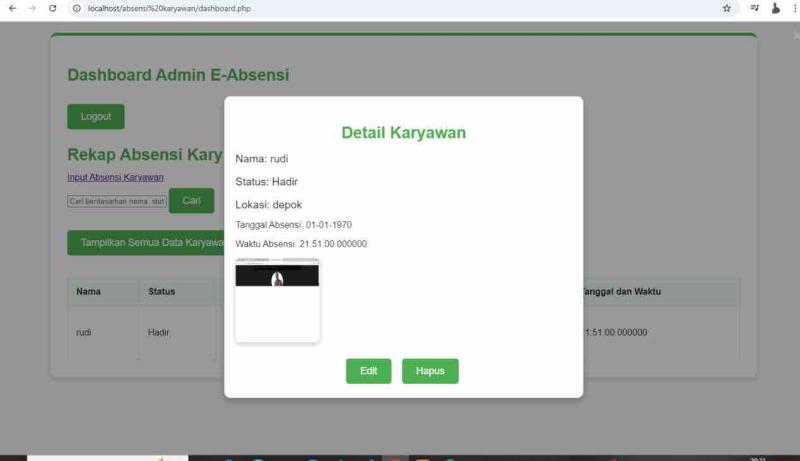The image size is (800, 461).
Task: Open the attendance photo thumbnail
Action: coord(277,300)
